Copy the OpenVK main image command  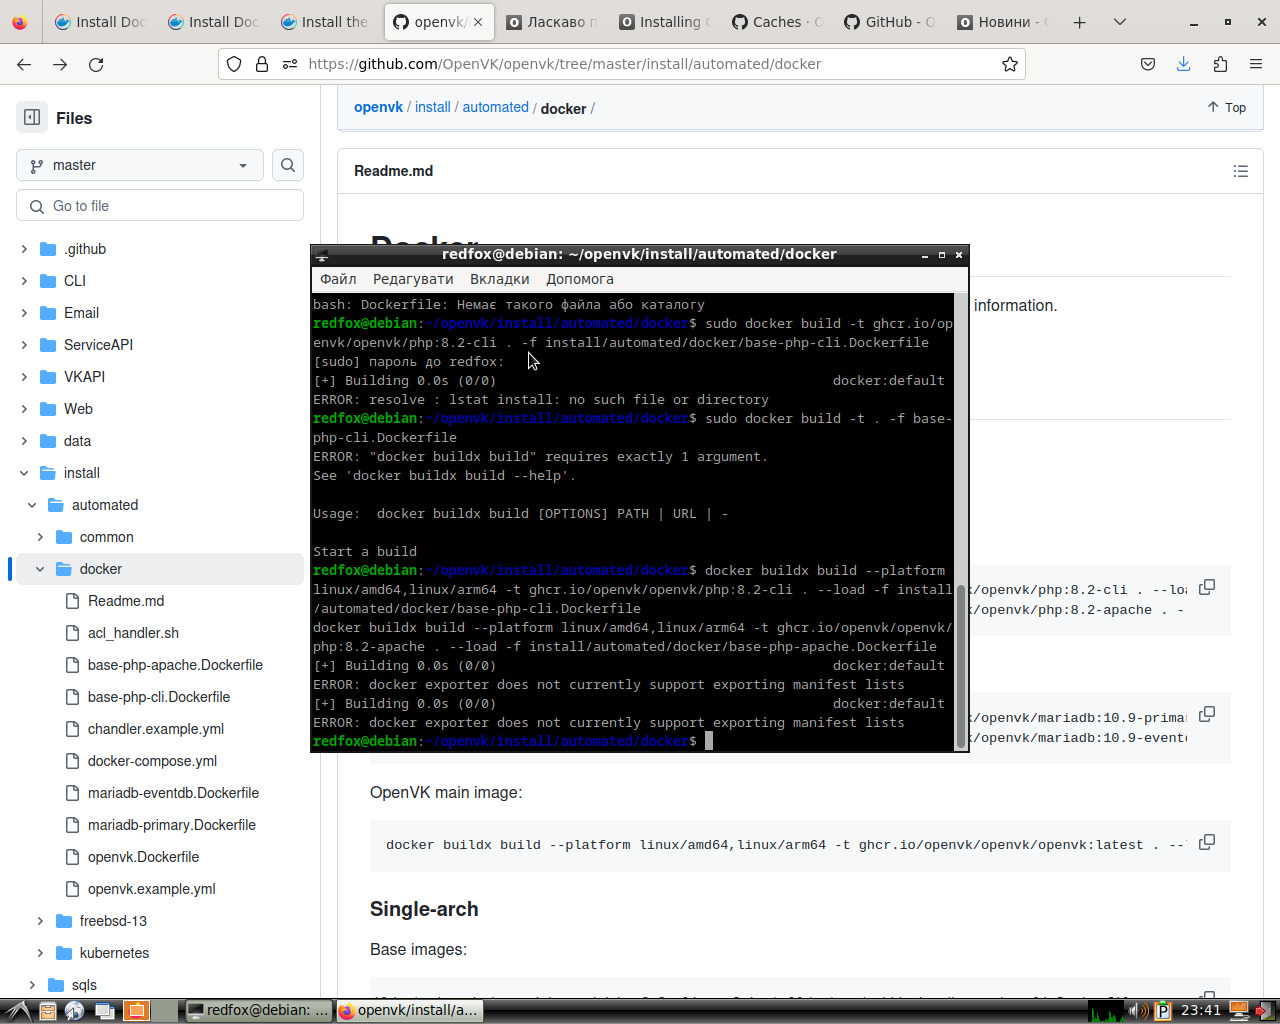pos(1207,842)
